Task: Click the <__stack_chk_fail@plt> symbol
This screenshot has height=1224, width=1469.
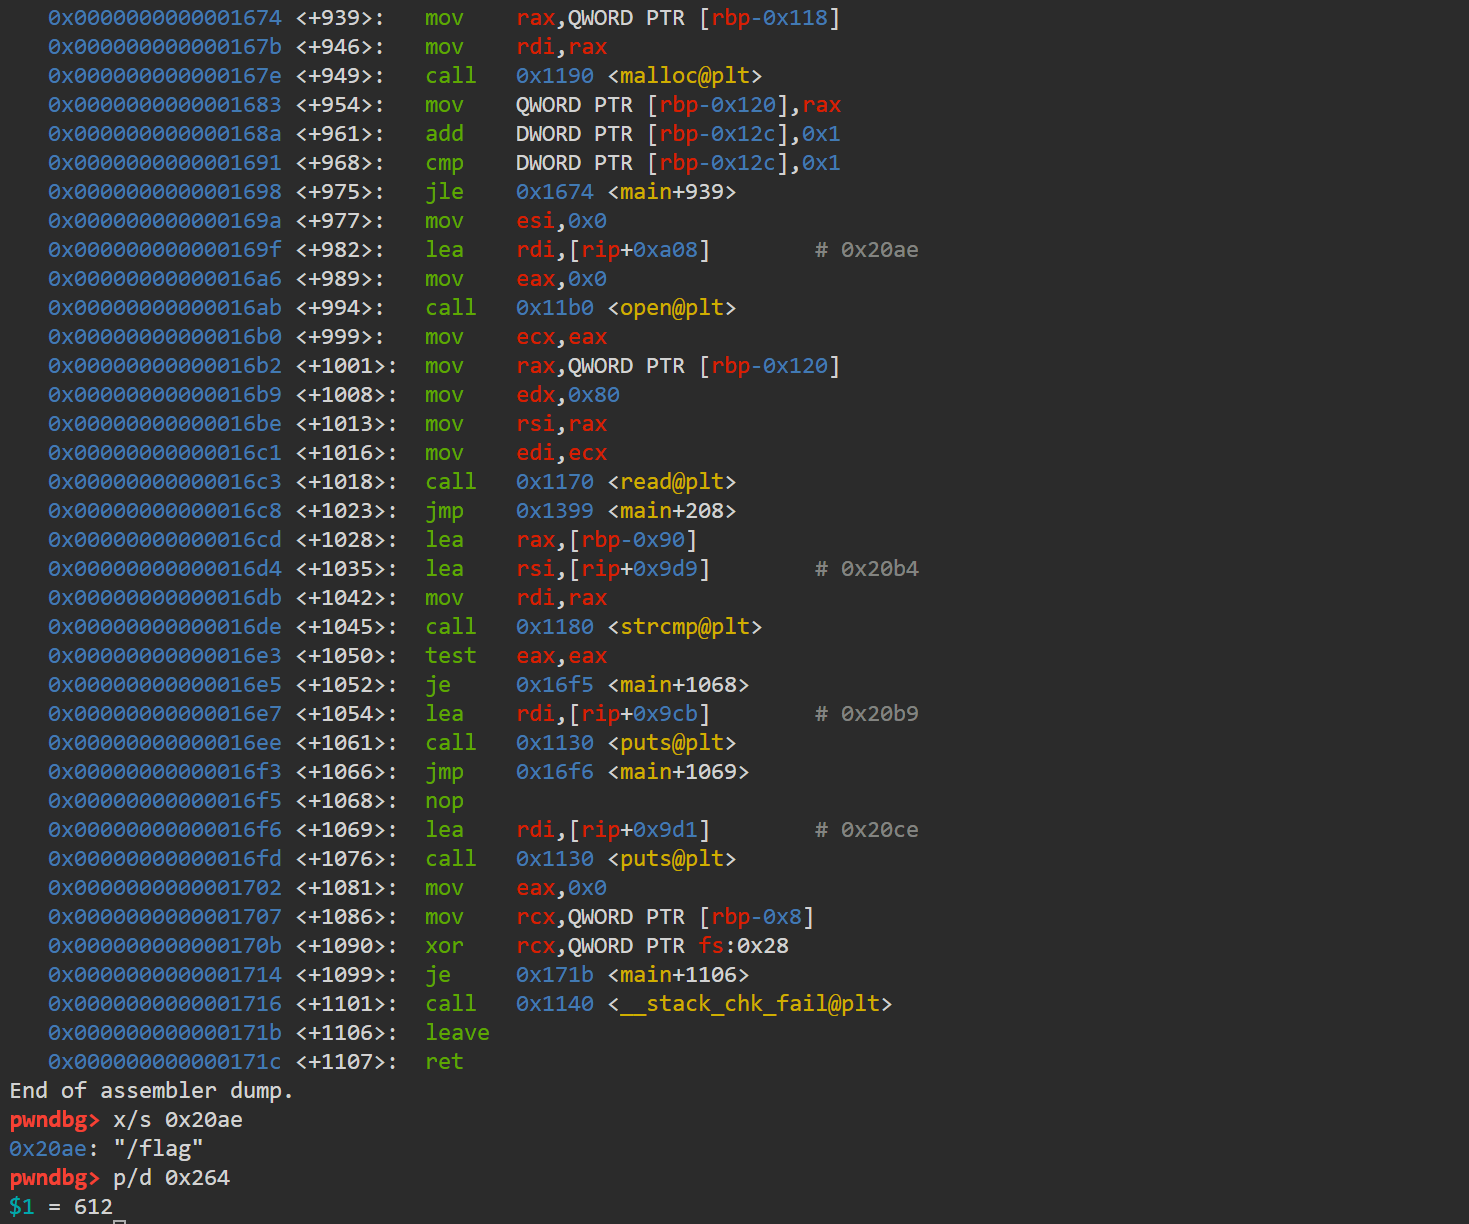Action: 750,1004
